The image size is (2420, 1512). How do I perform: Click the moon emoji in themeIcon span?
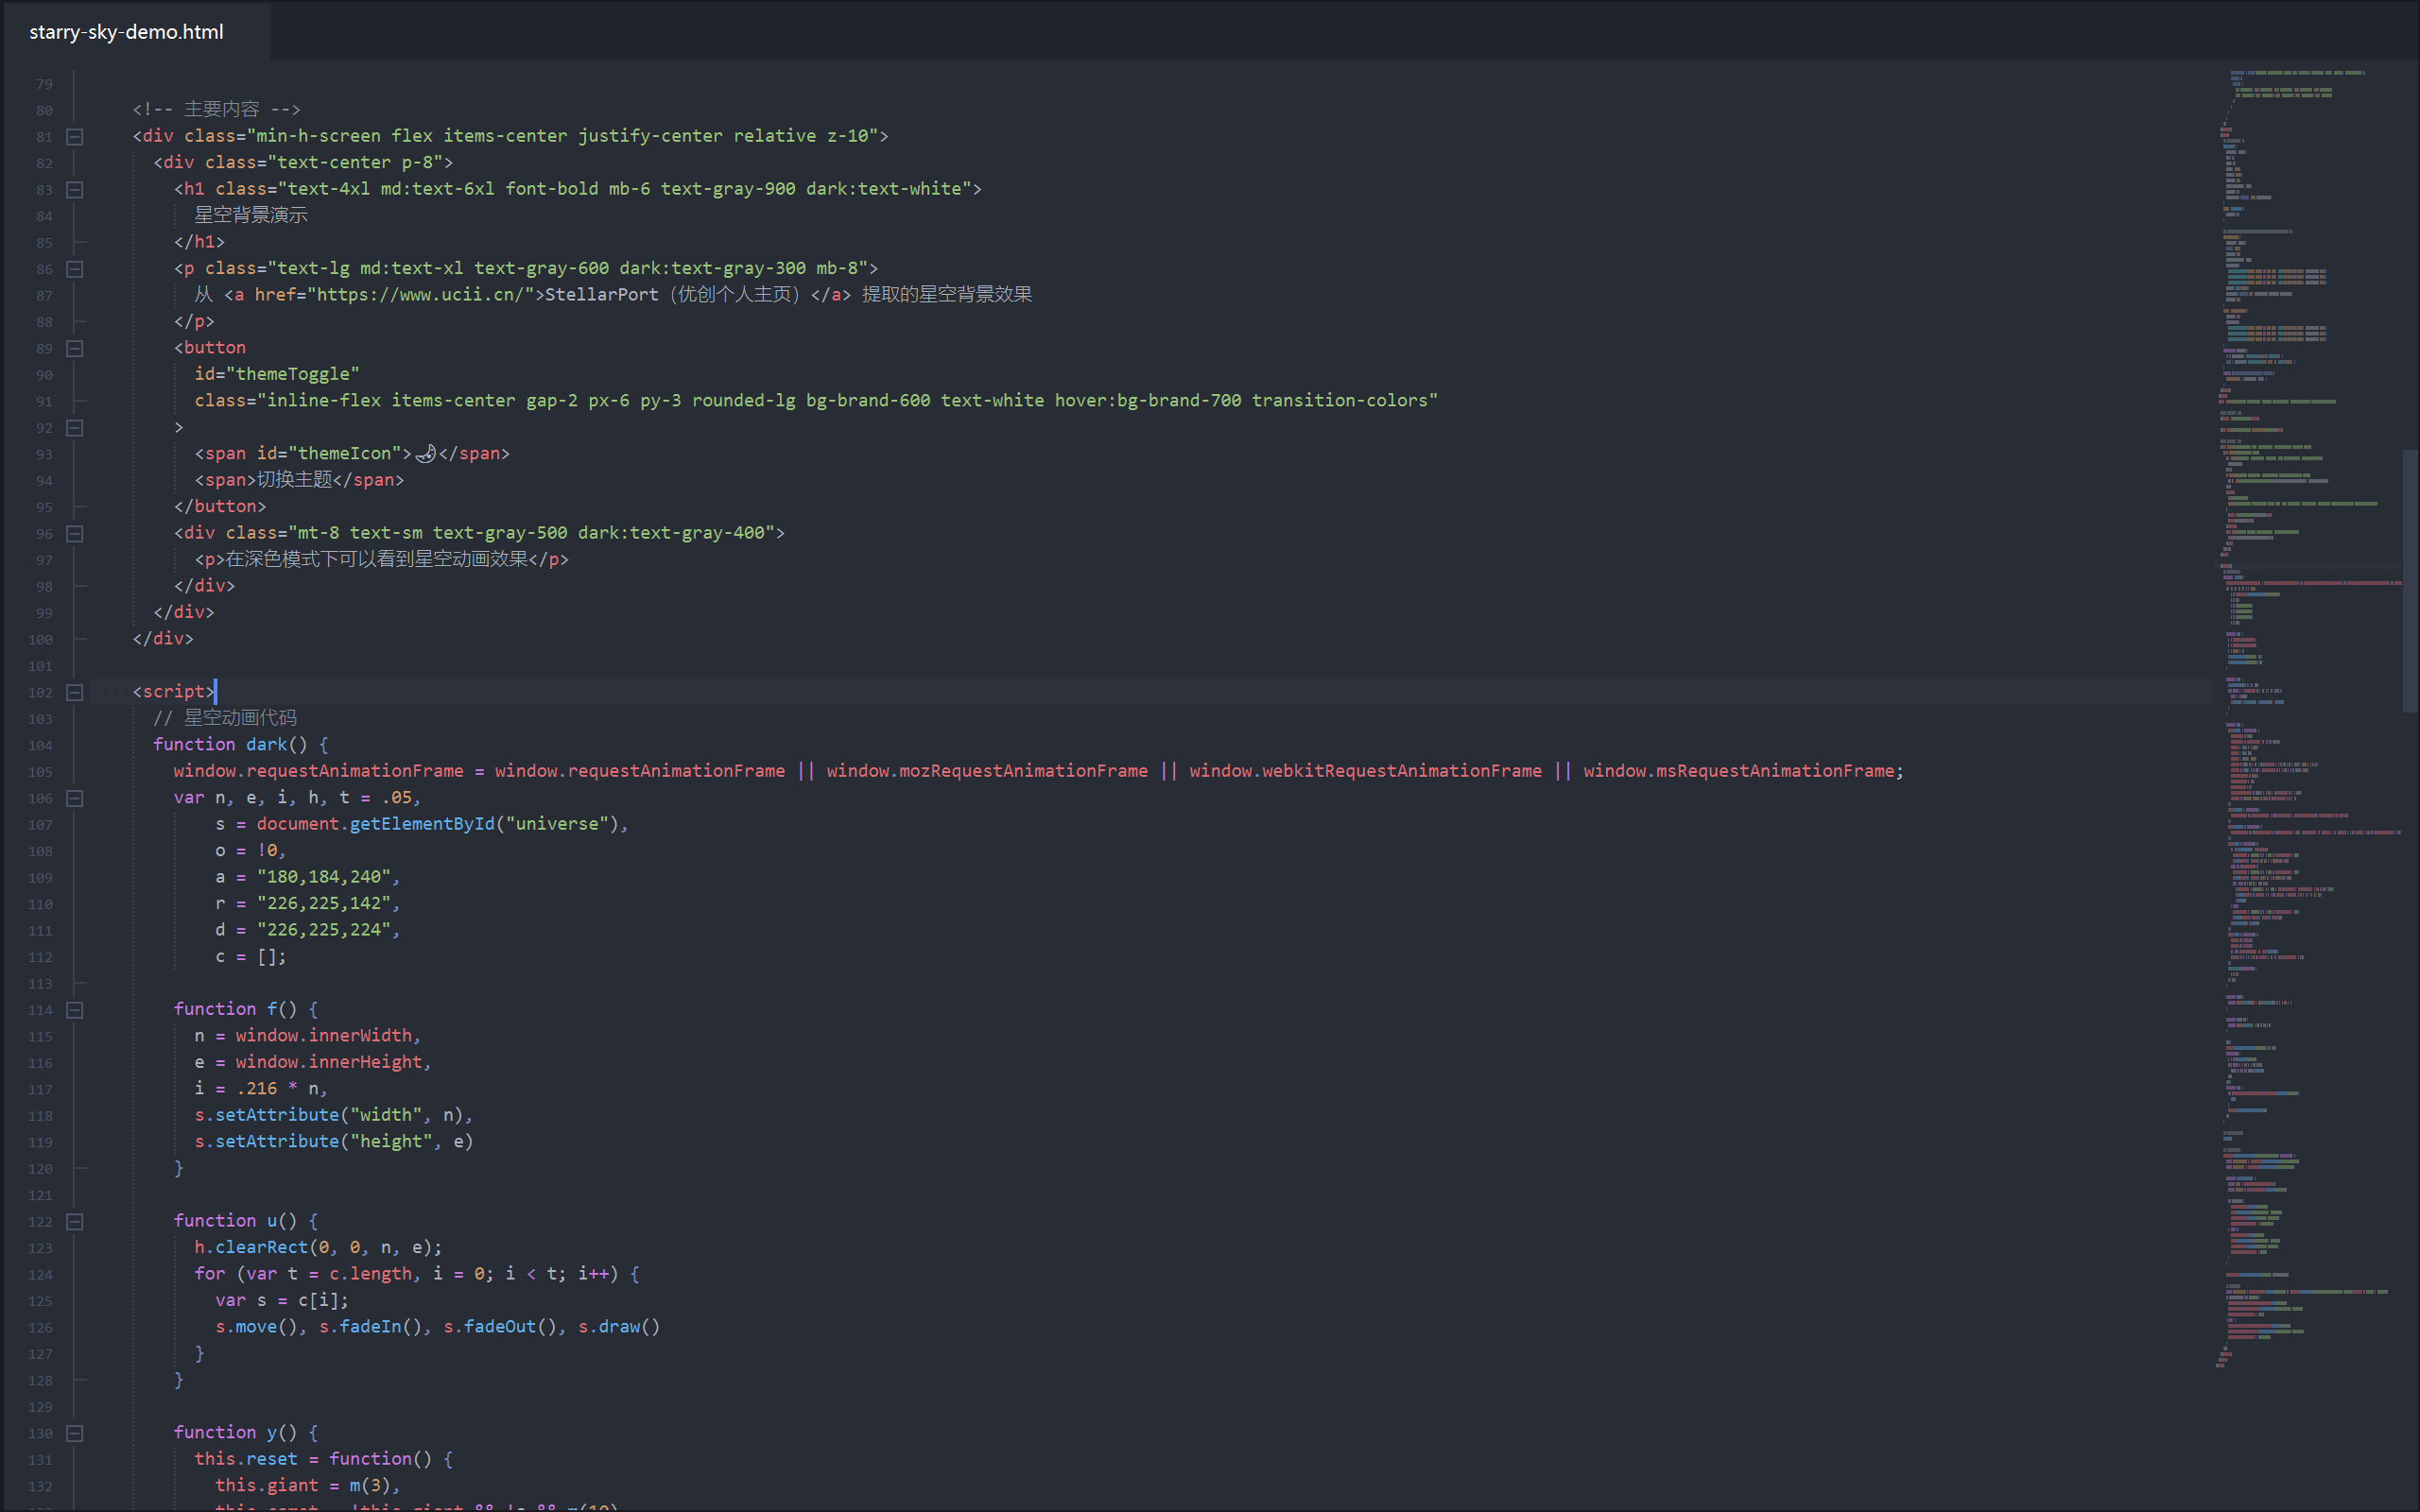[x=425, y=454]
